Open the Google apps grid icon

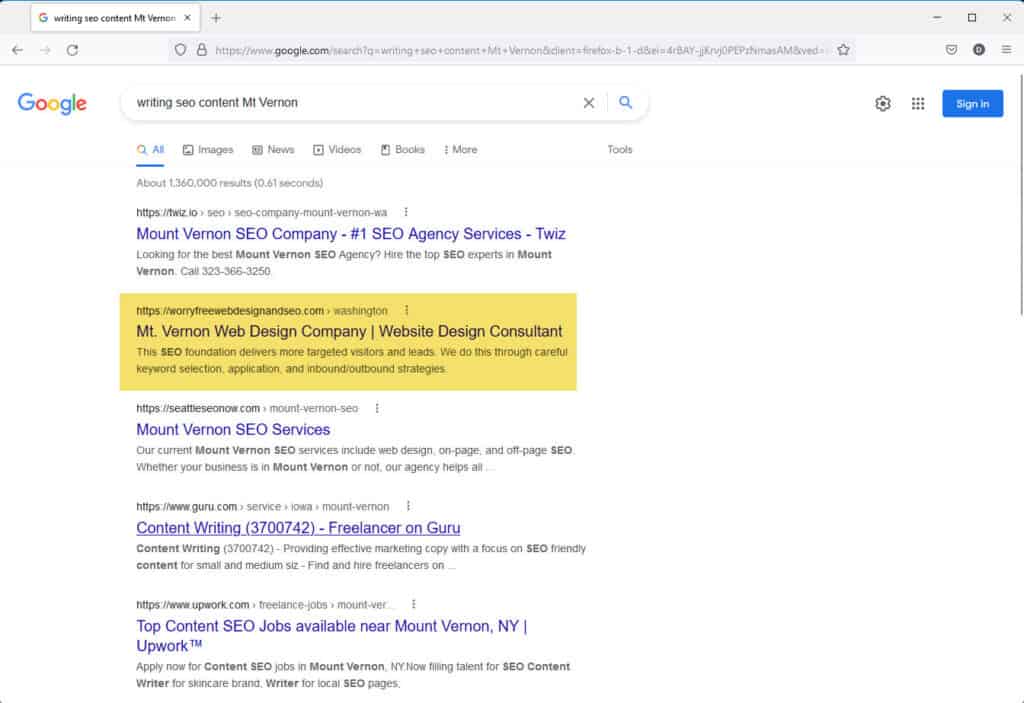pos(918,103)
